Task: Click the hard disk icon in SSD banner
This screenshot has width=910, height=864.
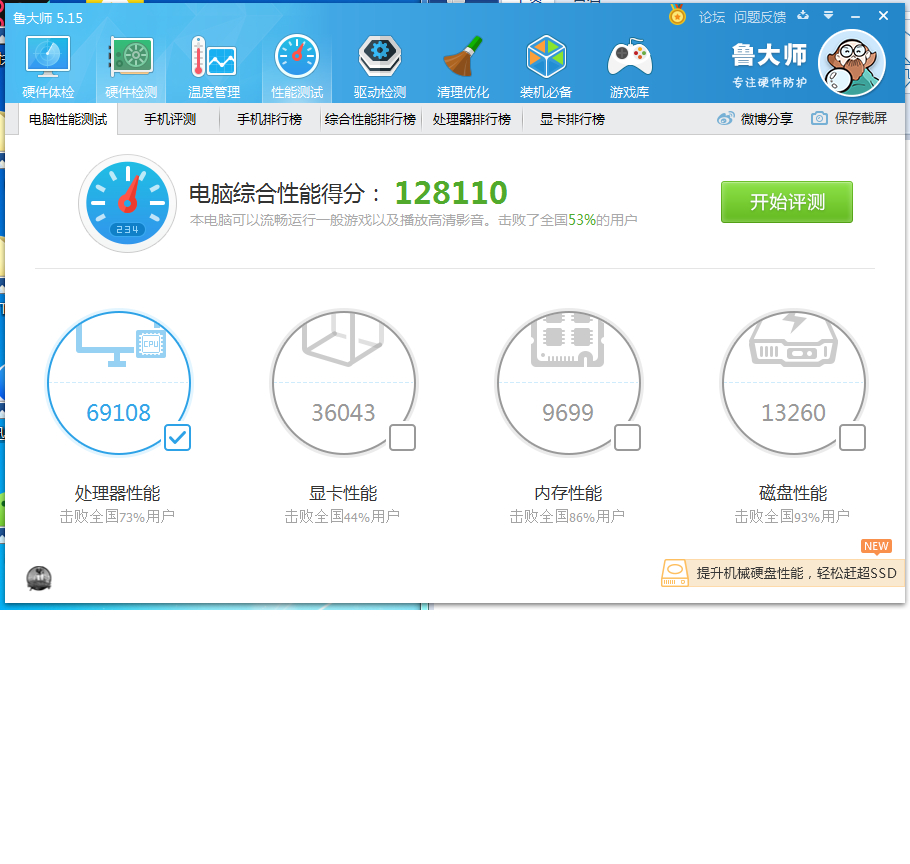Action: [x=674, y=573]
